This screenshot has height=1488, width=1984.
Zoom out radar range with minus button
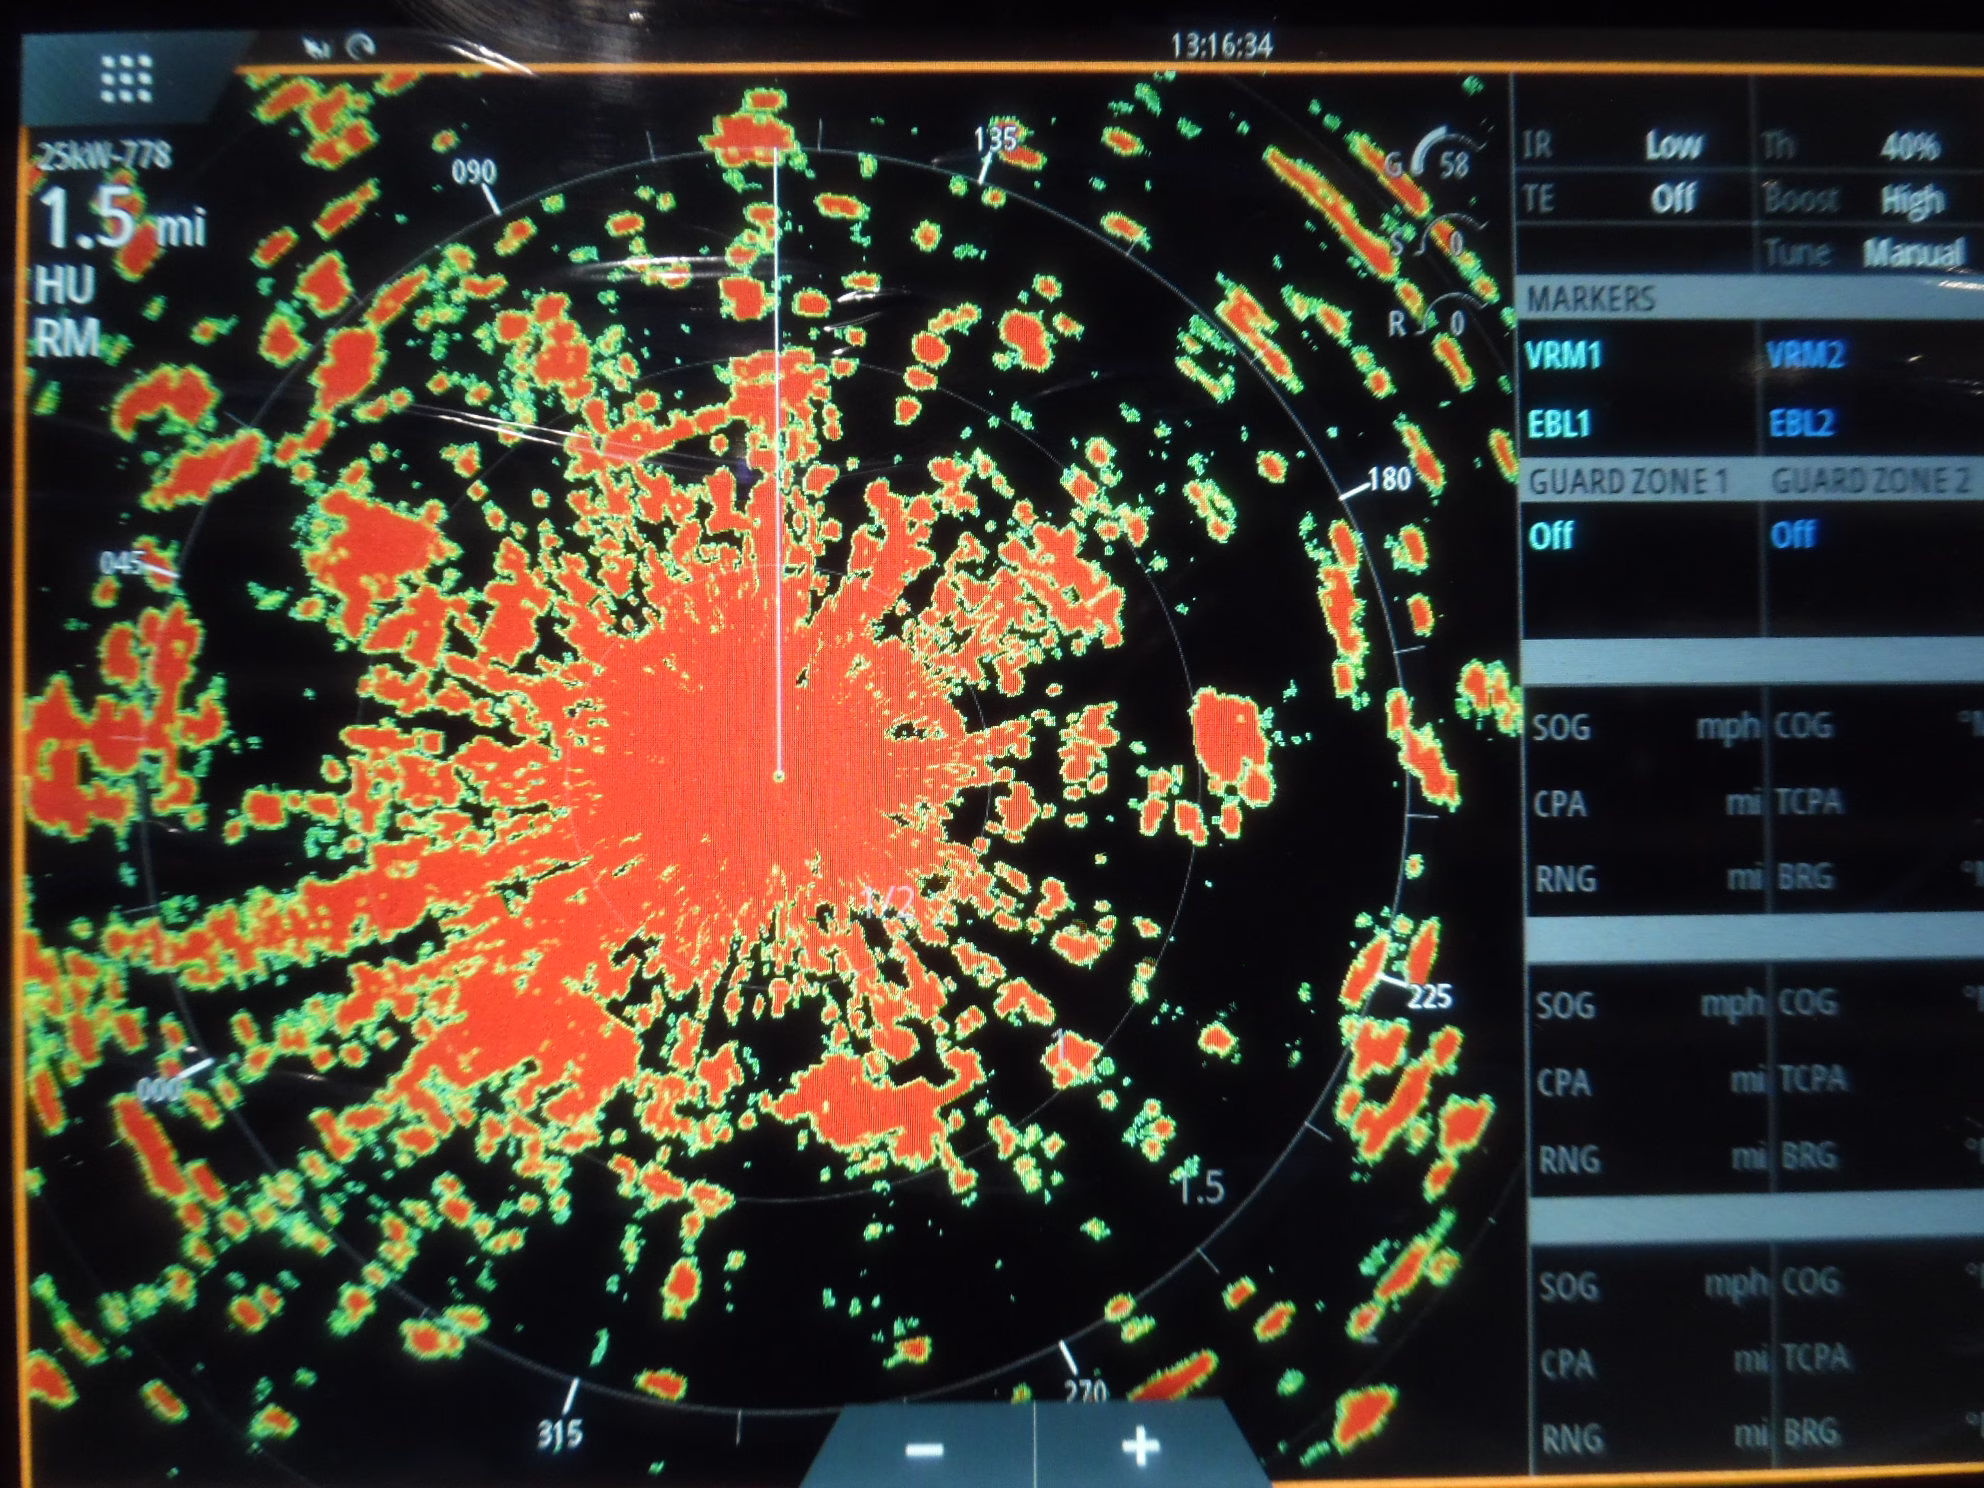[924, 1448]
